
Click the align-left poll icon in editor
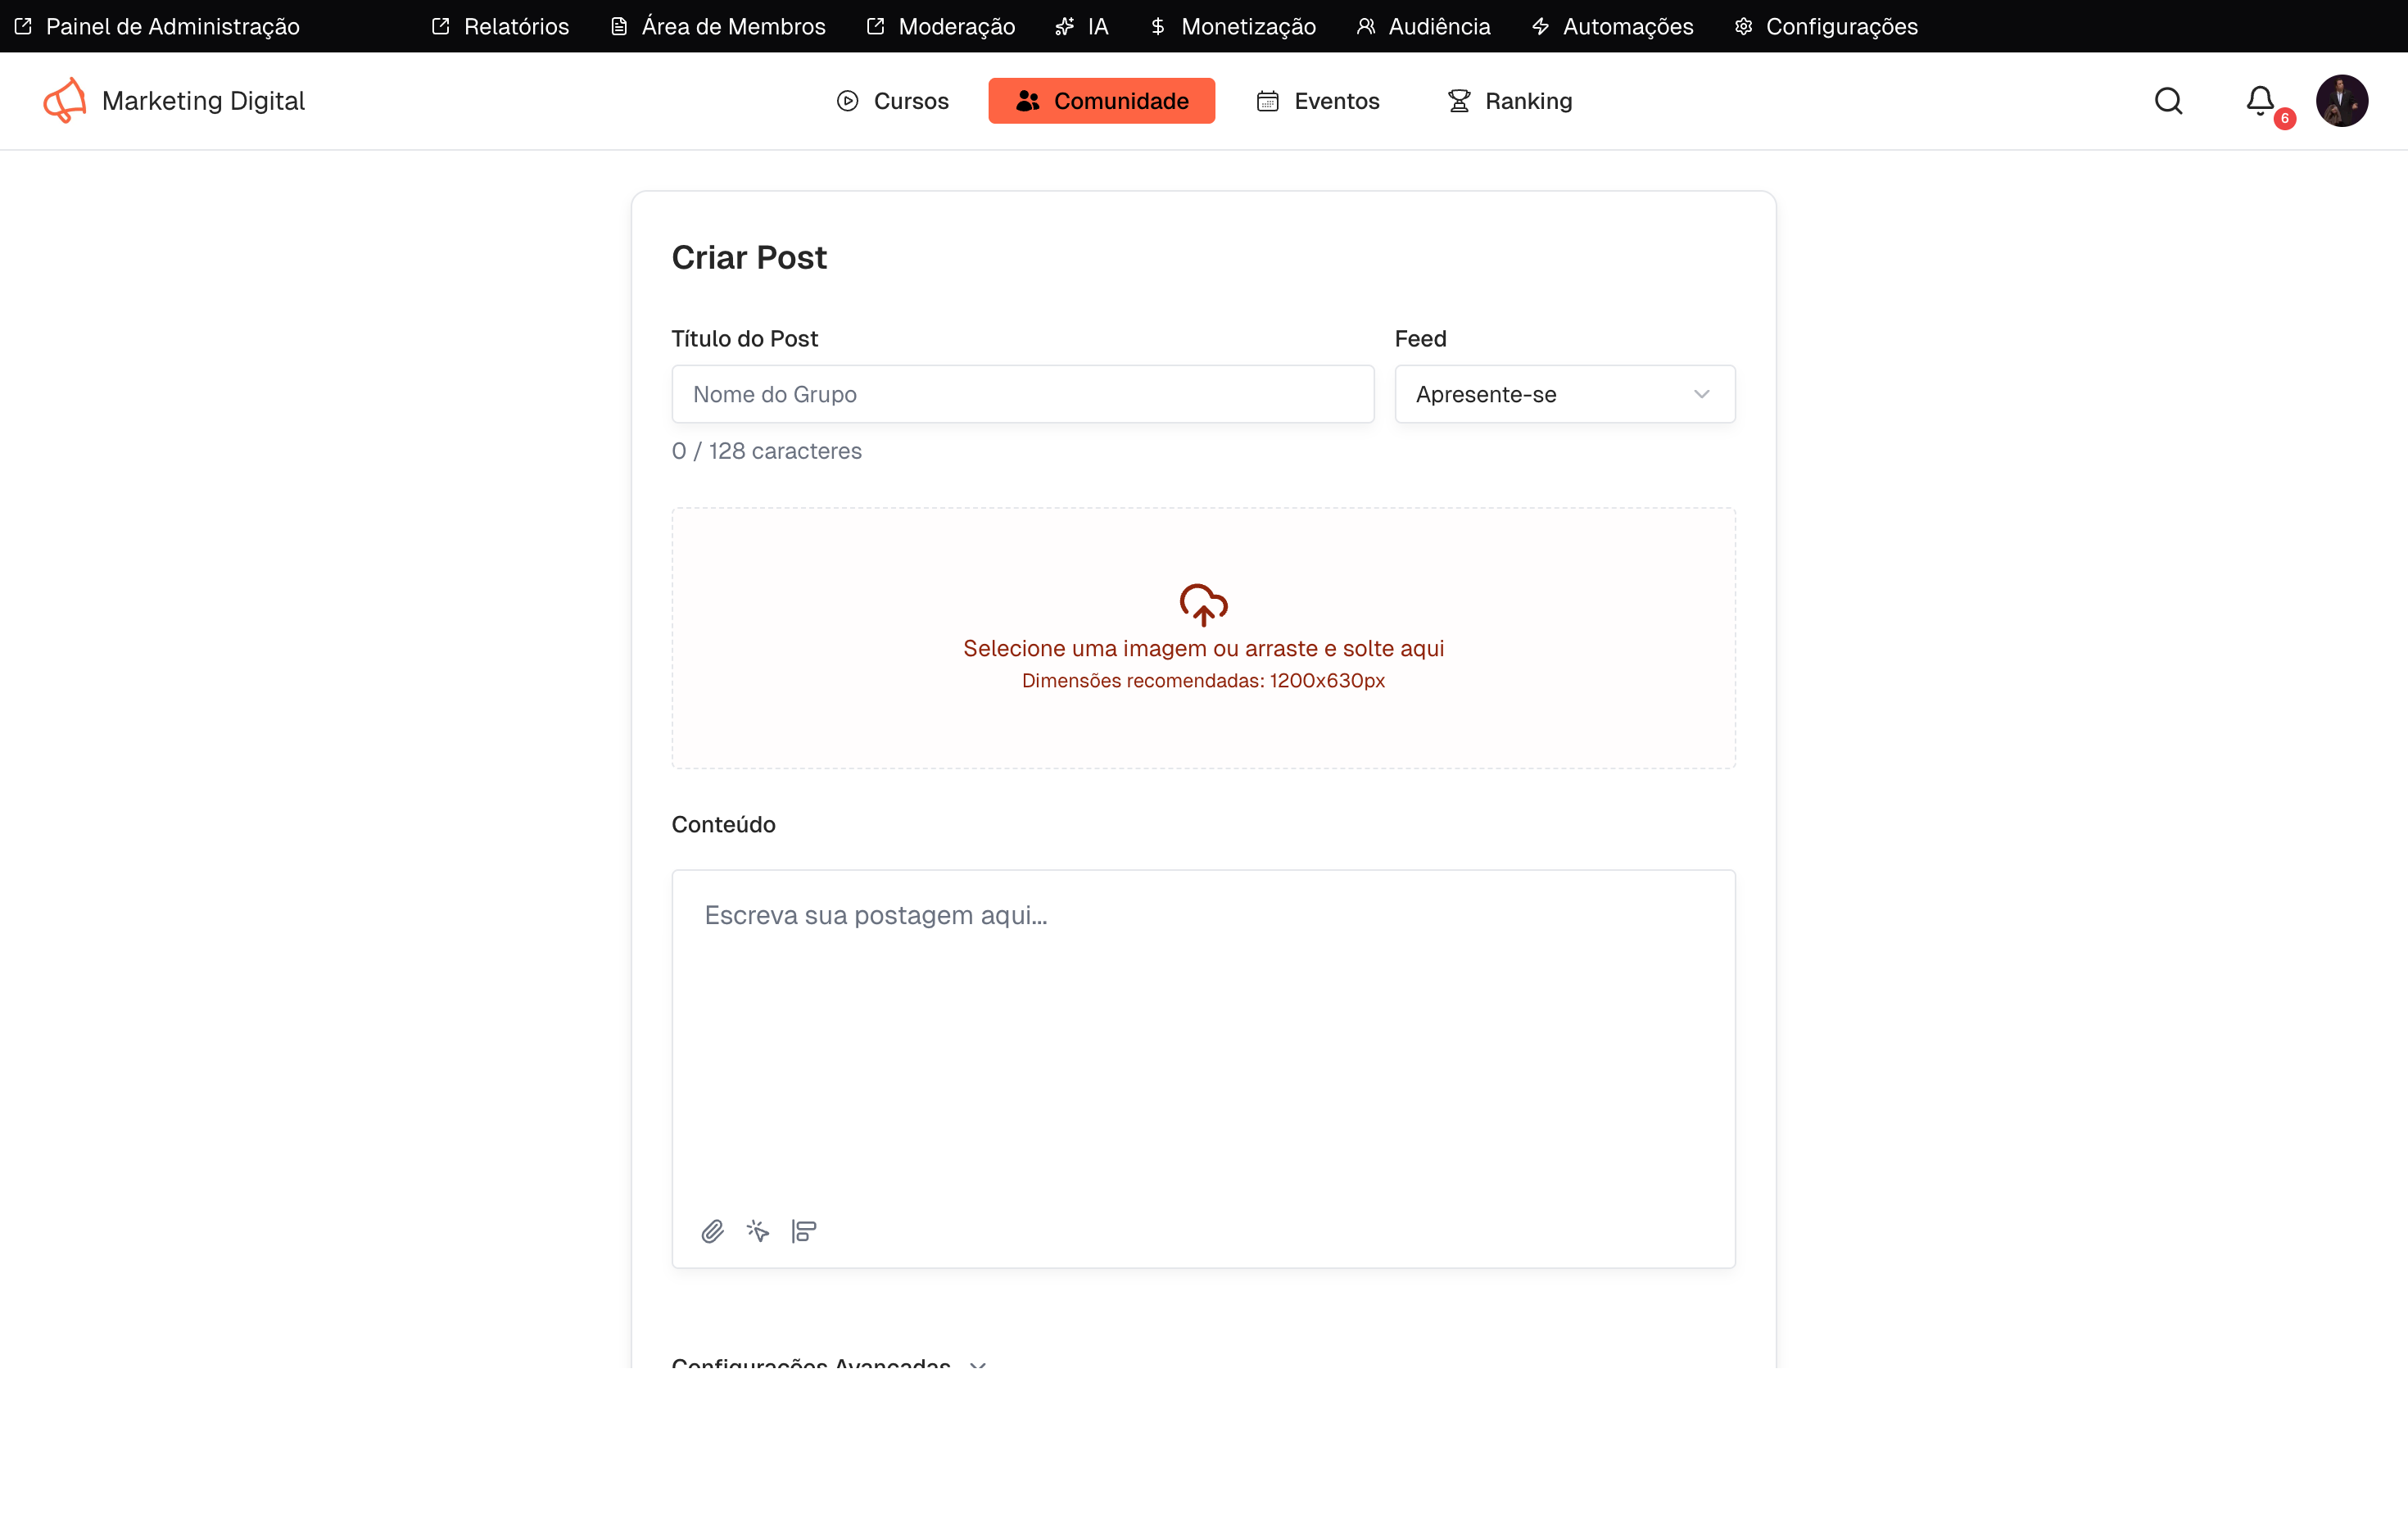804,1231
